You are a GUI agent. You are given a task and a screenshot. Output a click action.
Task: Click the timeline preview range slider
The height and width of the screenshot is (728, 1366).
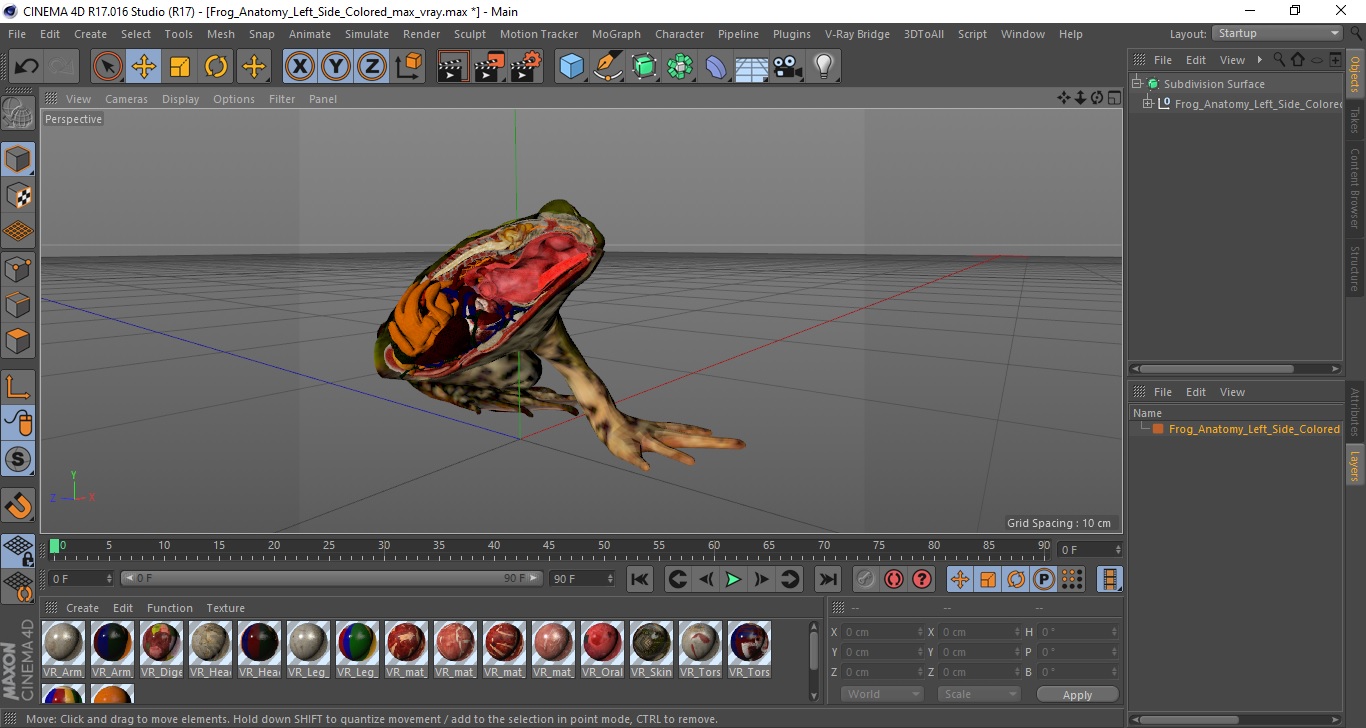332,578
